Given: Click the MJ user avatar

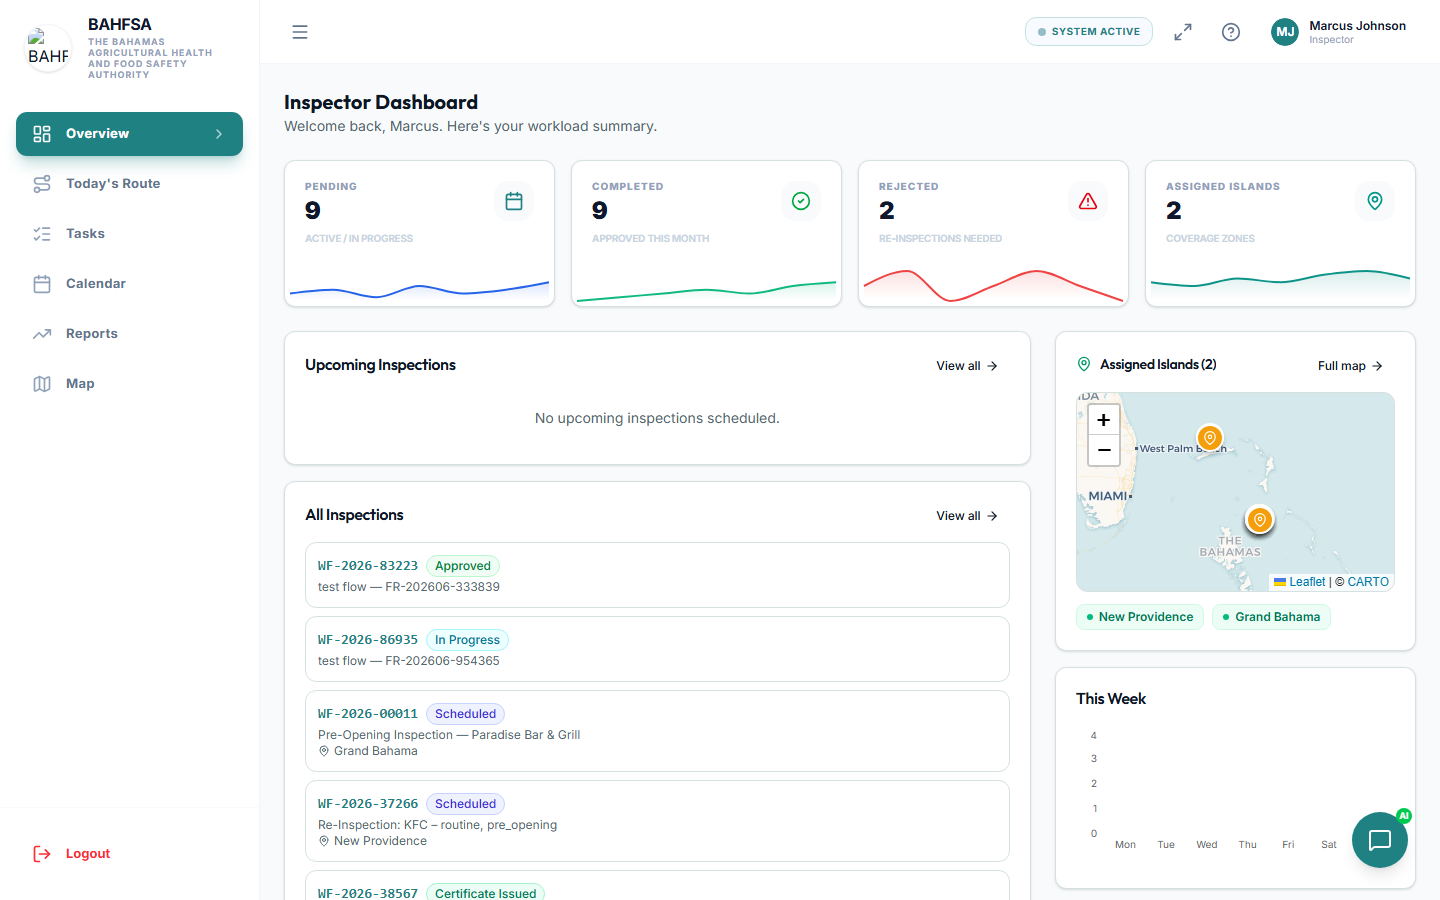Looking at the screenshot, I should coord(1285,32).
